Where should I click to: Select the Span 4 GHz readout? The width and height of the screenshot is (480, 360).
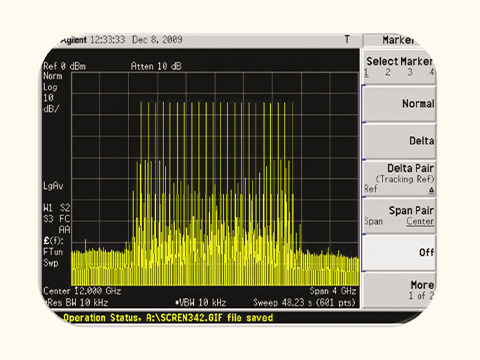click(x=333, y=291)
